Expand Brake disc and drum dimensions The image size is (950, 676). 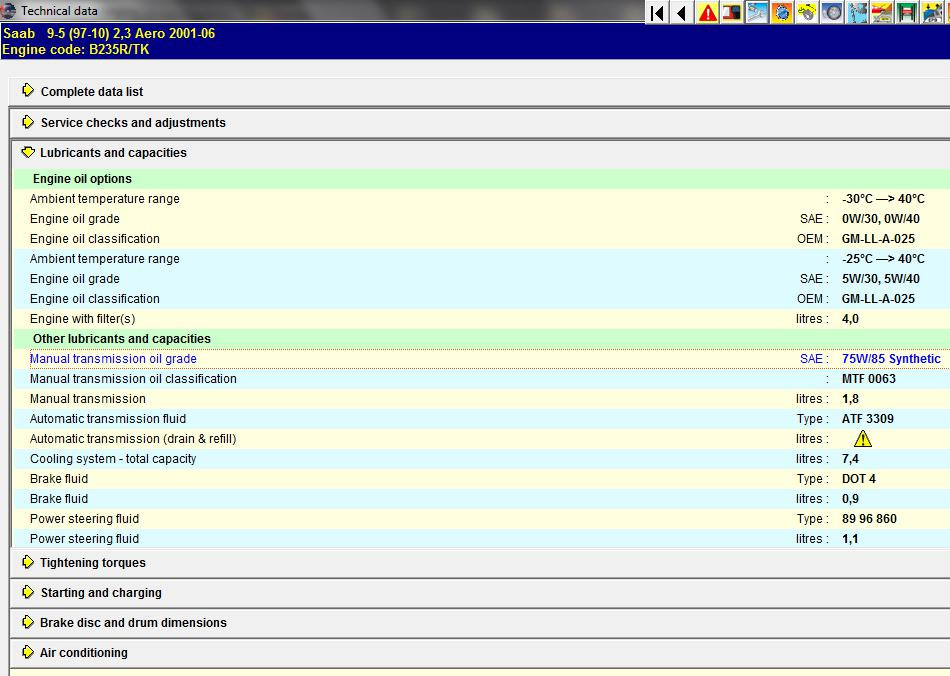click(x=28, y=622)
